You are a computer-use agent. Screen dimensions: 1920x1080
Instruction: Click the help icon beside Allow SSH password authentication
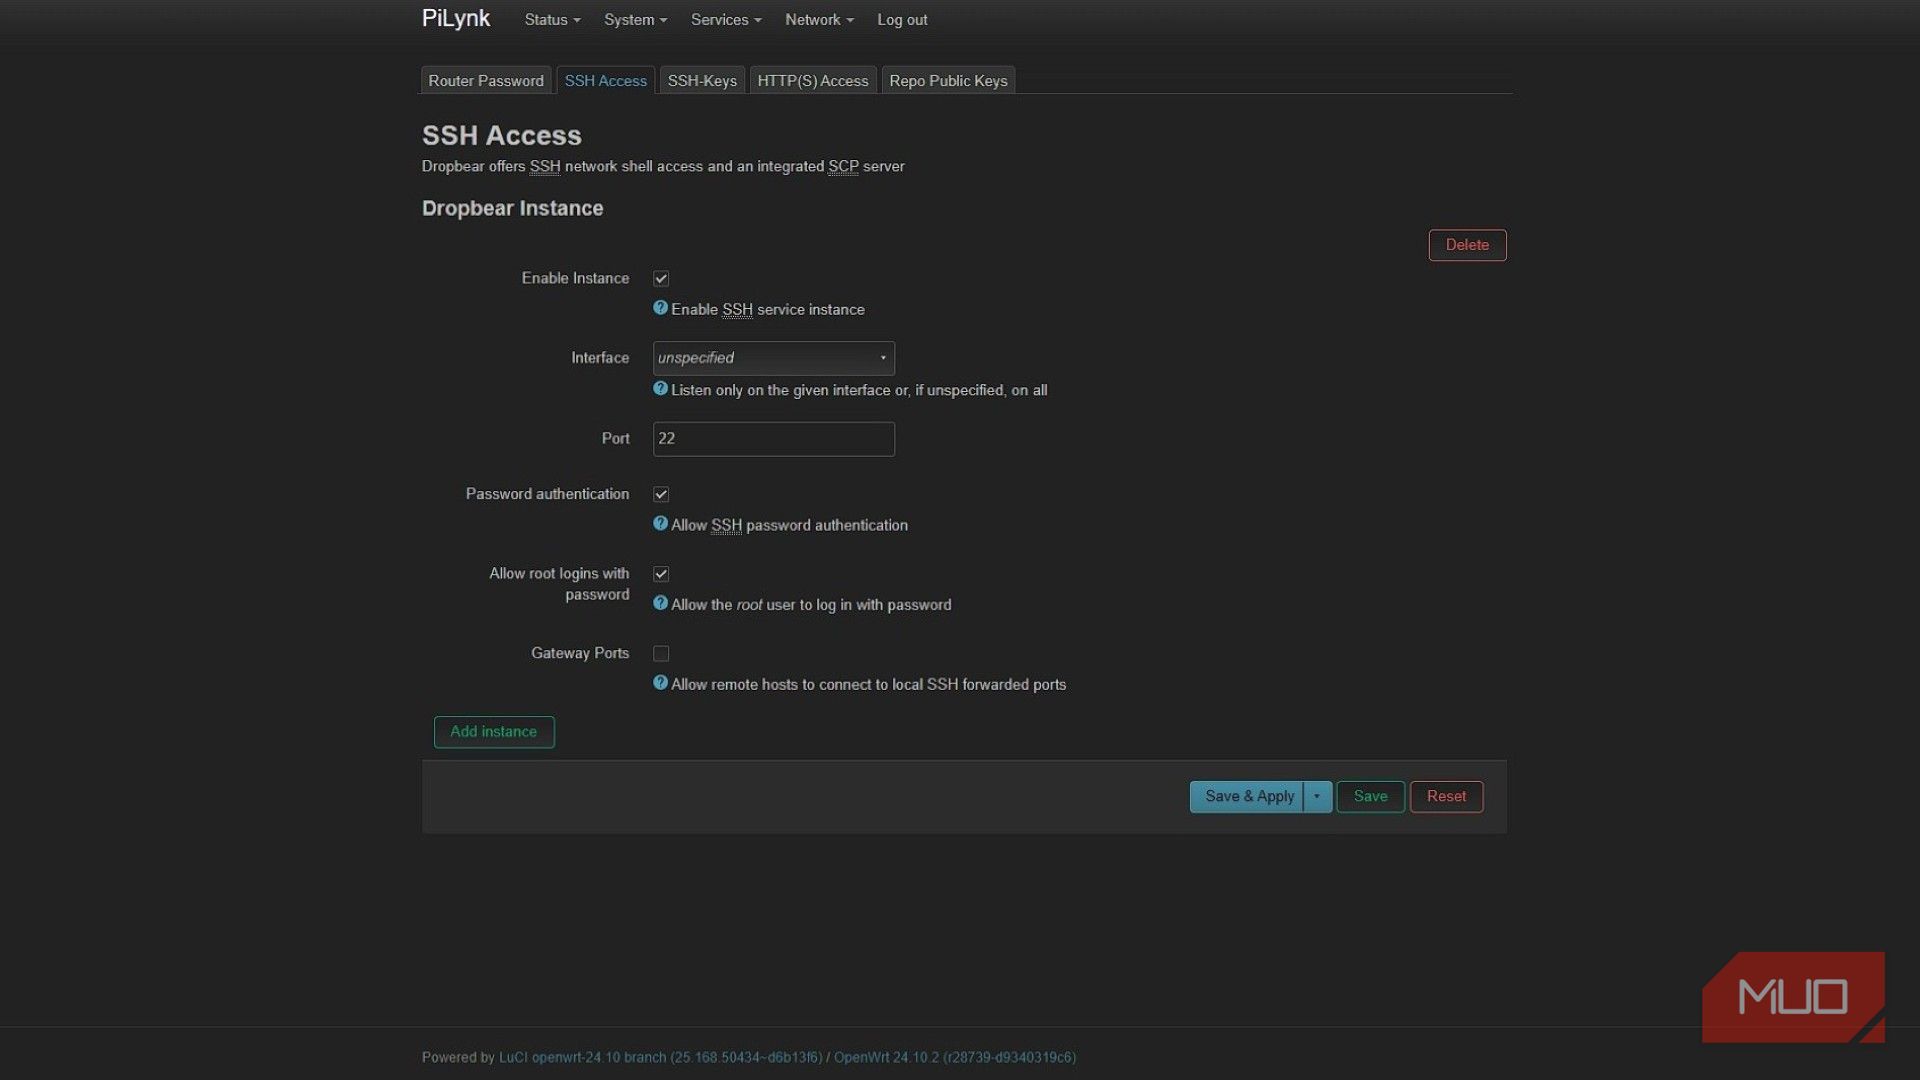660,523
